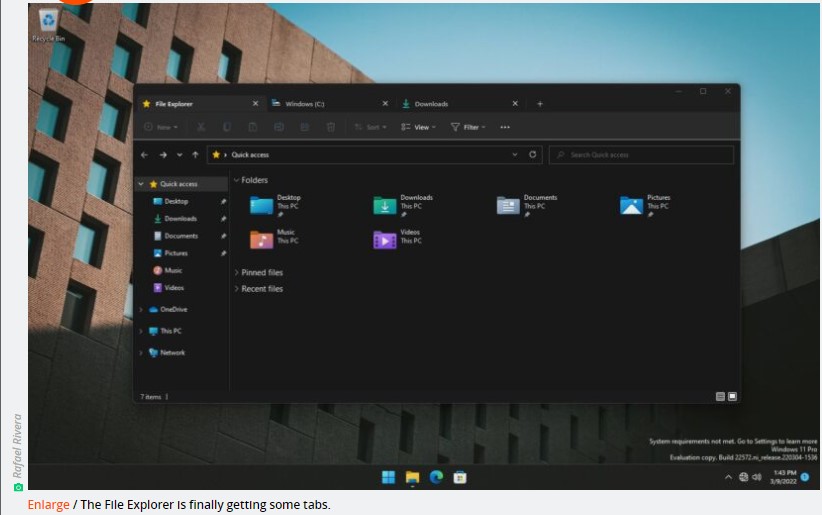
Task: Open recent locations chevron
Action: [x=180, y=155]
